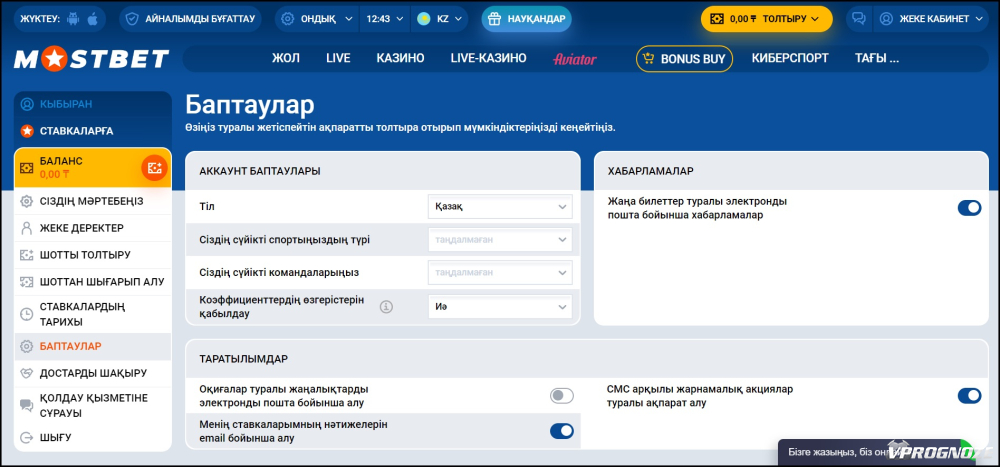Click the user icon beside Қыбыран
This screenshot has height=467, width=1000.
pyautogui.click(x=27, y=104)
